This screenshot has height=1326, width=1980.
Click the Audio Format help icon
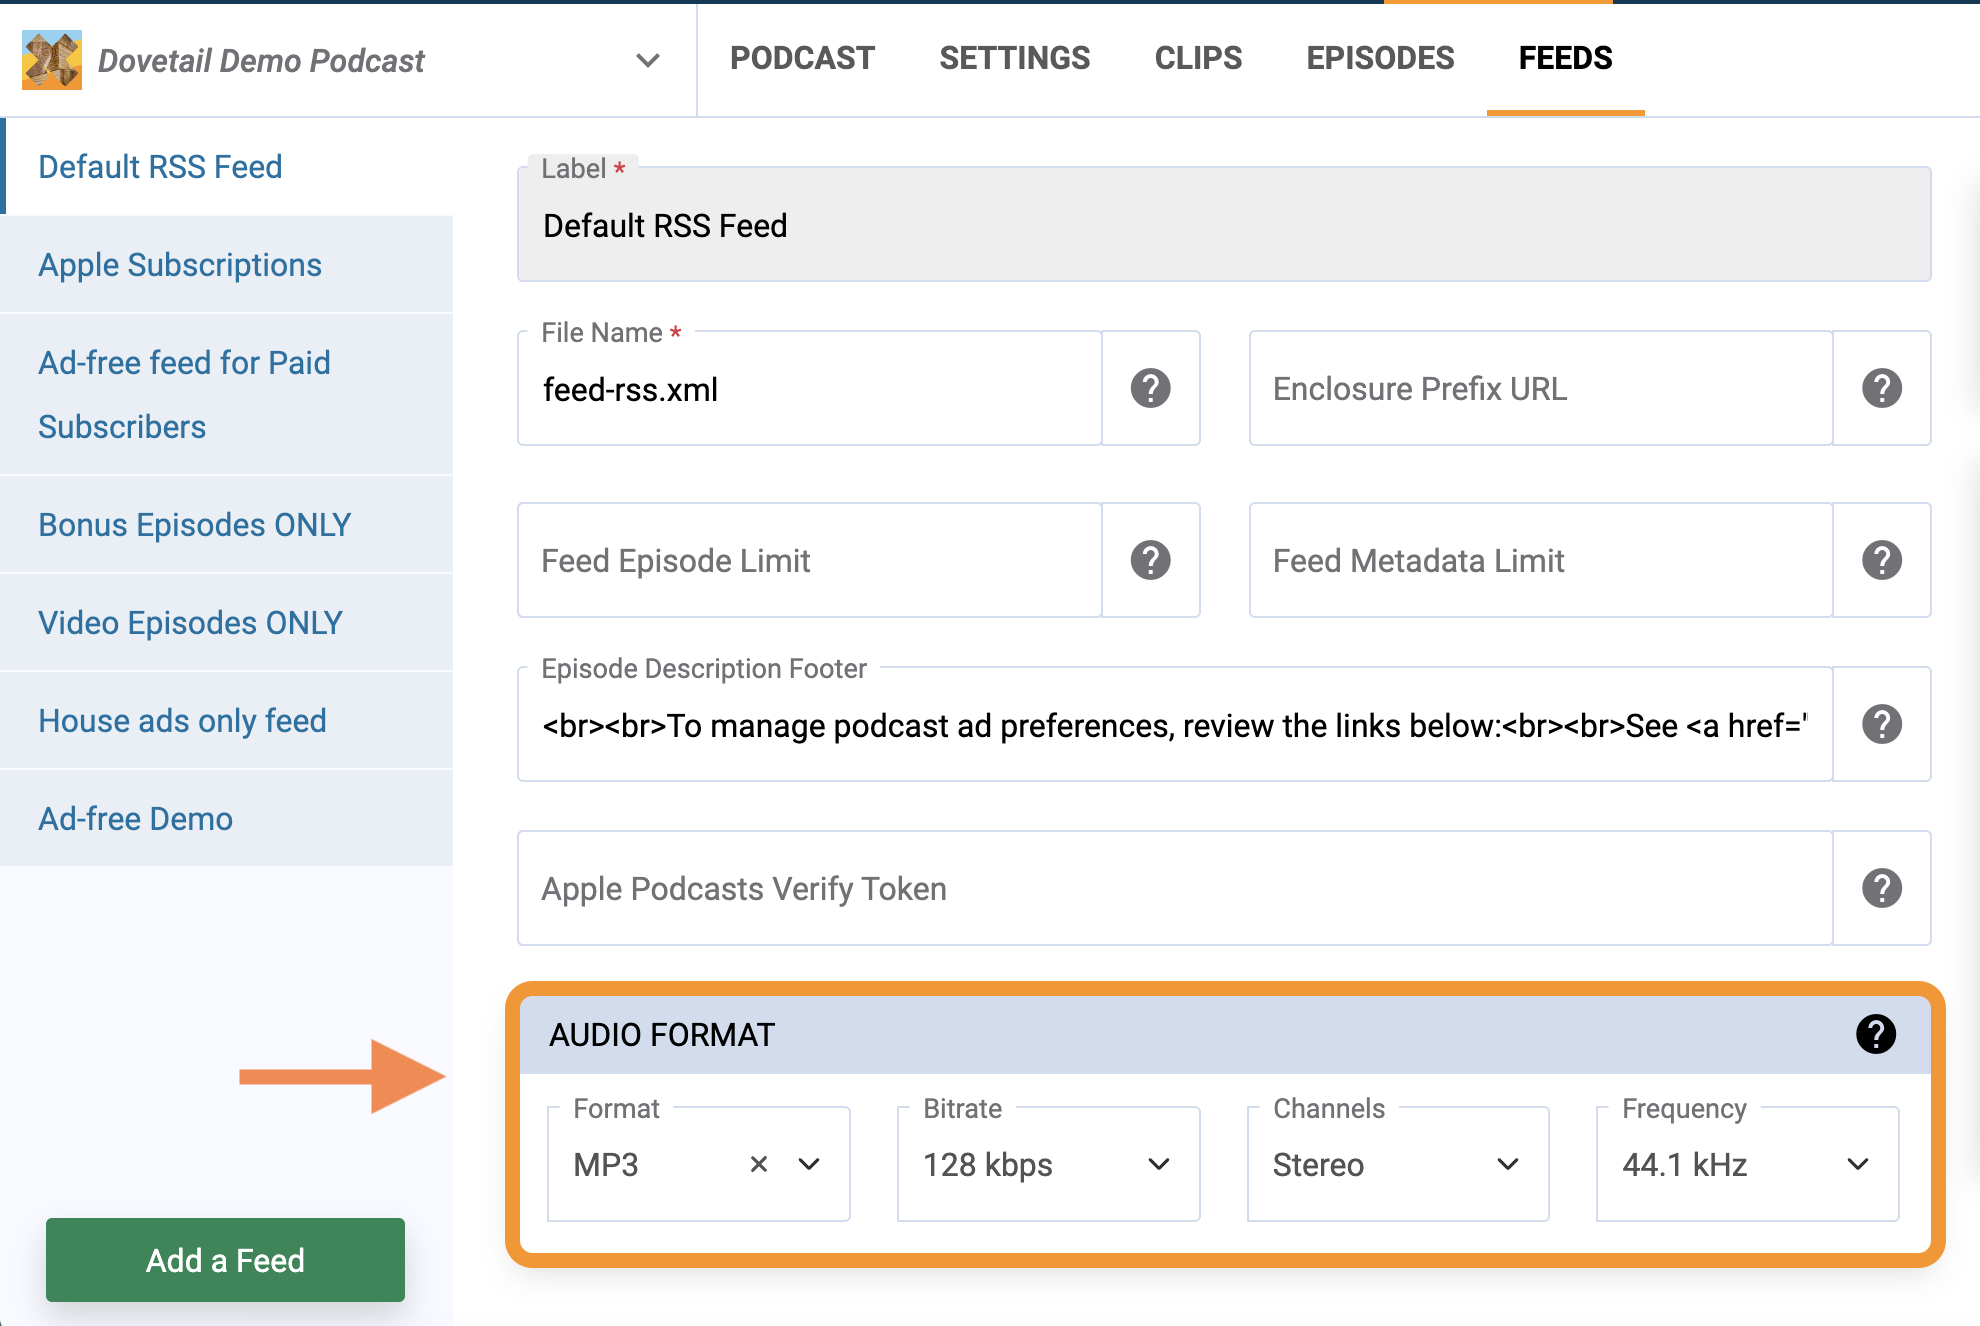coord(1875,1034)
